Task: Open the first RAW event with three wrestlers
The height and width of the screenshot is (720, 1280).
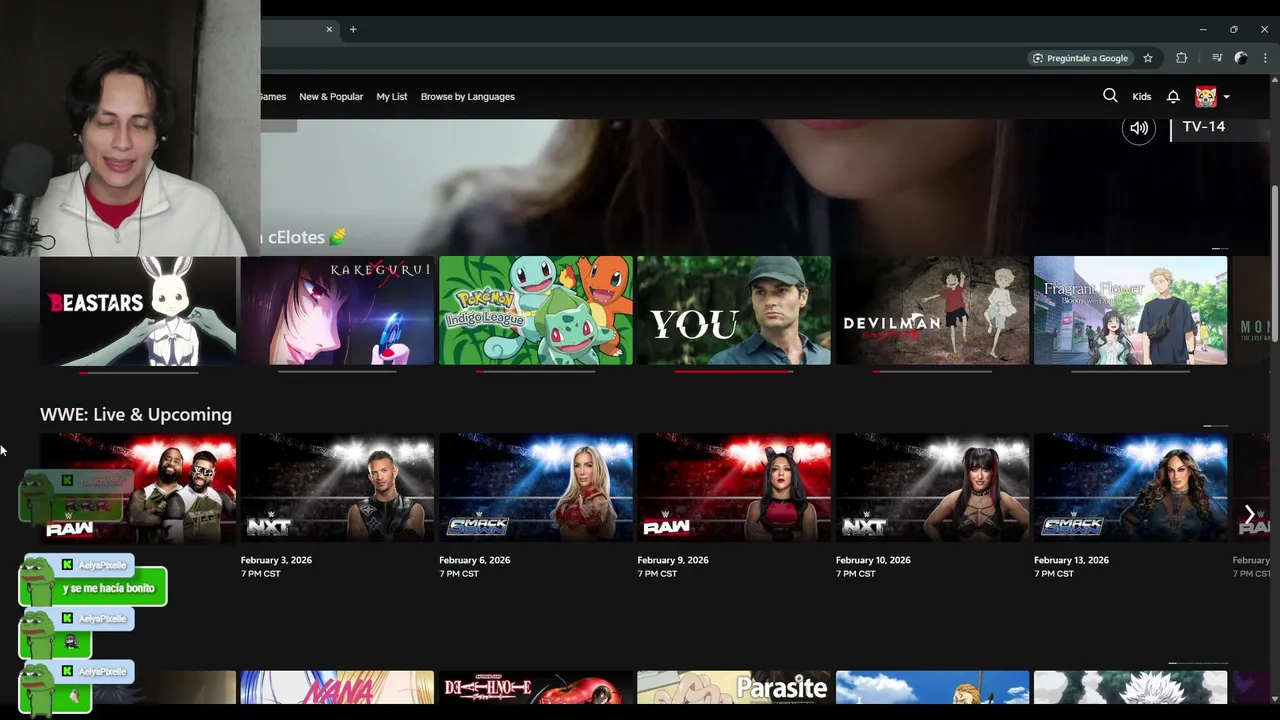Action: coord(138,488)
